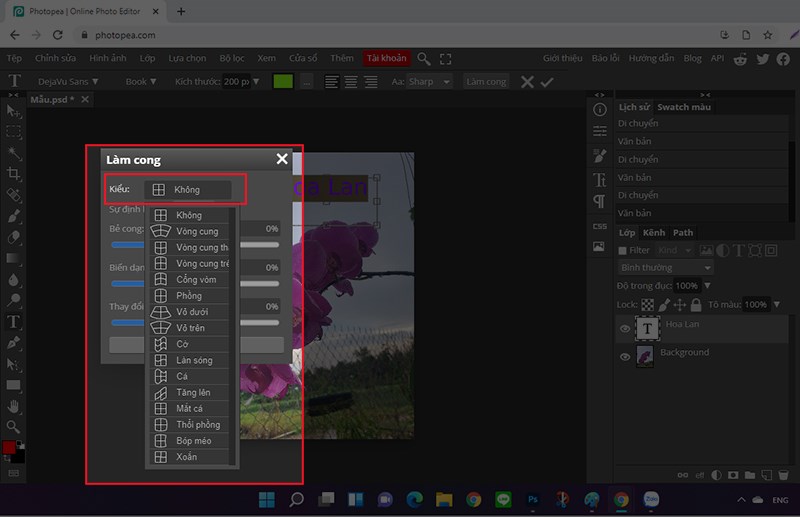
Task: Click the lock-all padlock icon
Action: 696,304
